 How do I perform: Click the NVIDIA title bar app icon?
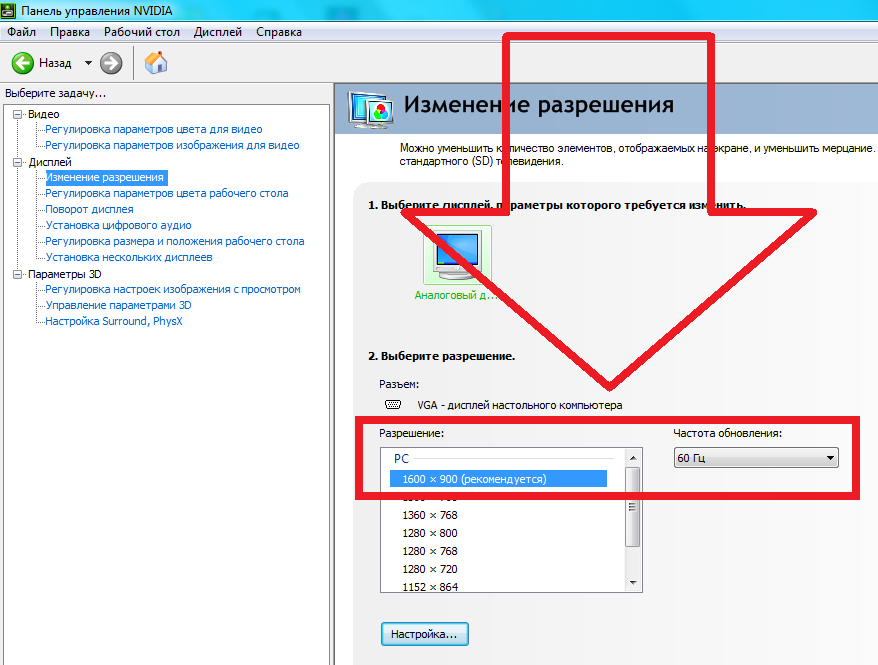8,11
